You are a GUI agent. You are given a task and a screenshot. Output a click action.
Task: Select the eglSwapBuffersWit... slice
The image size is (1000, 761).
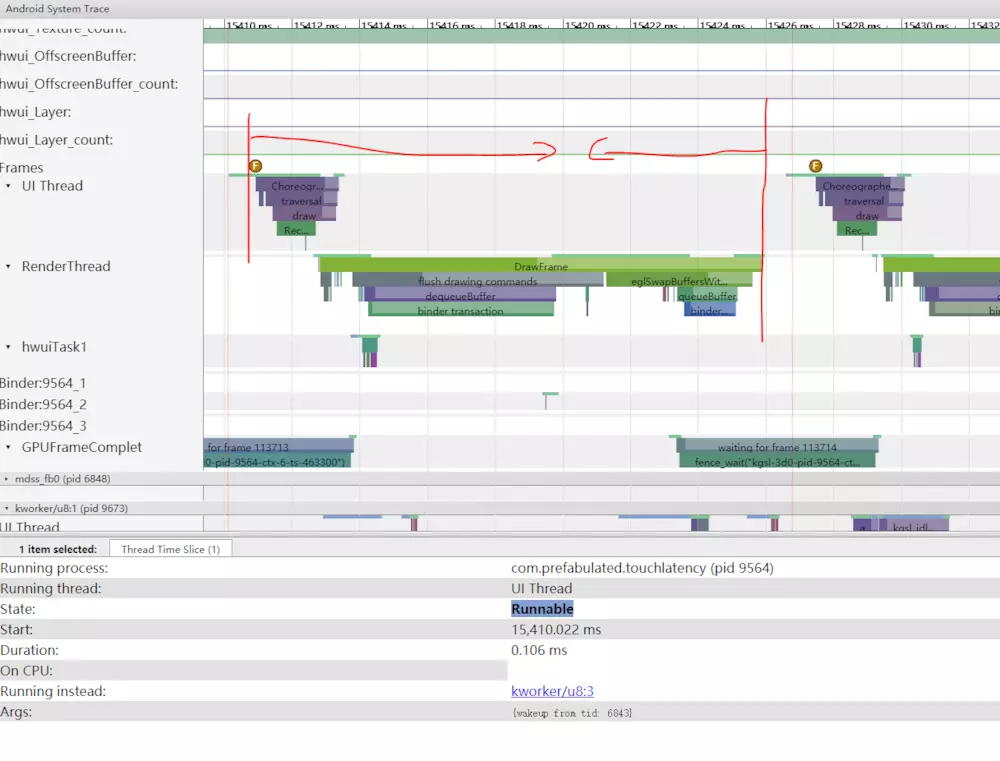[679, 281]
